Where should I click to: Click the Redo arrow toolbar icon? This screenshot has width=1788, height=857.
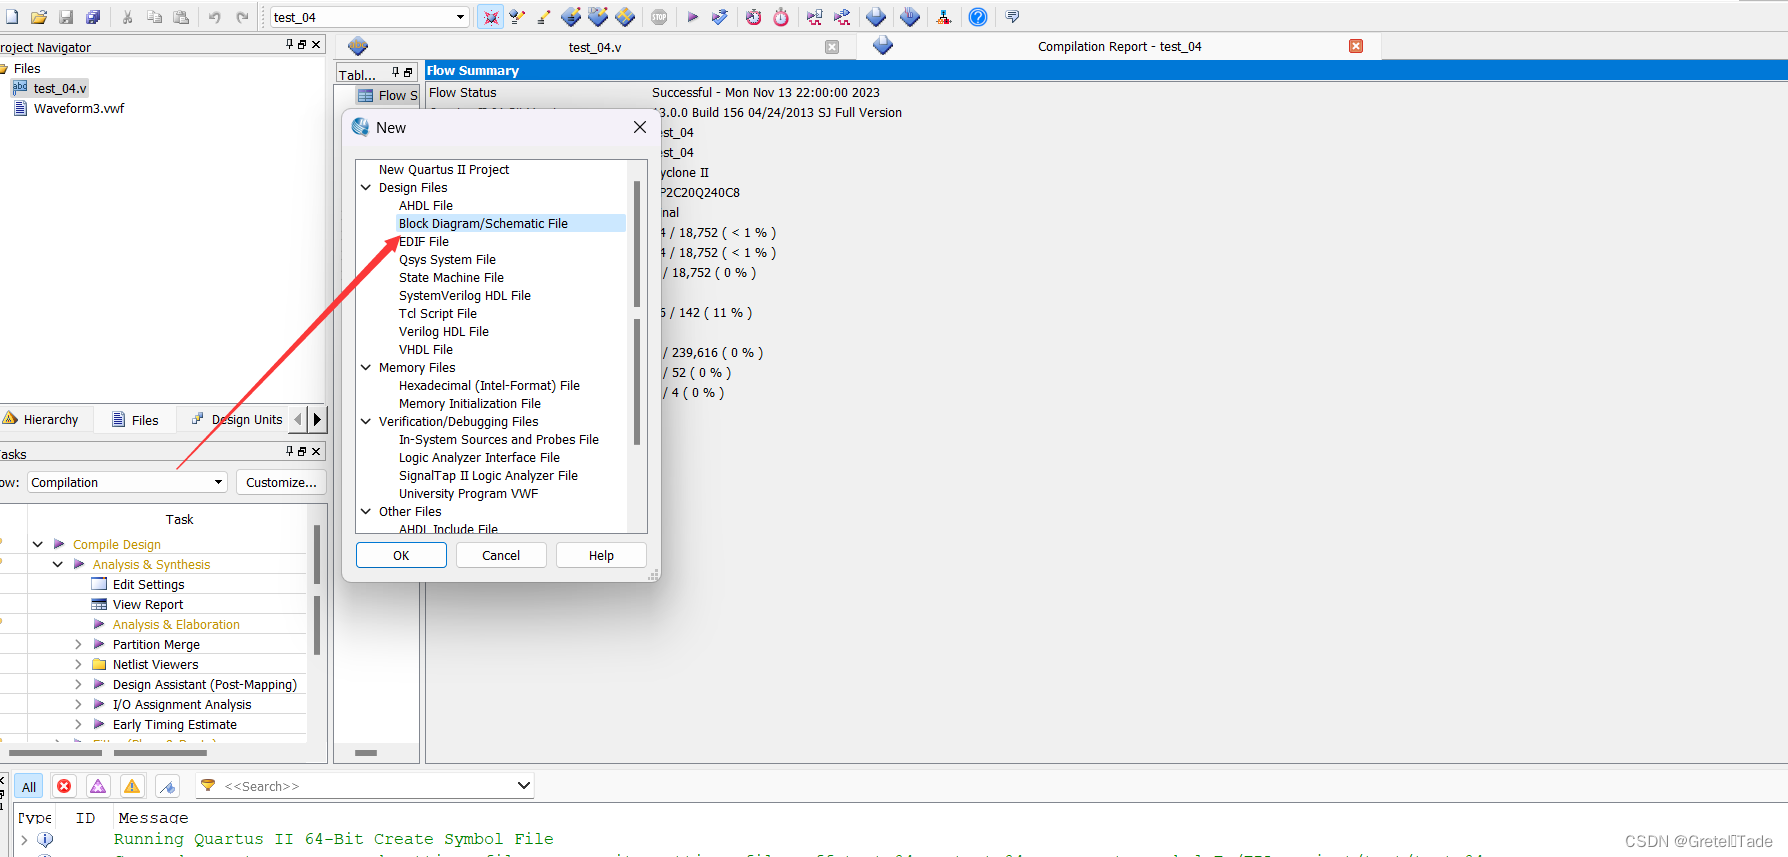[242, 17]
